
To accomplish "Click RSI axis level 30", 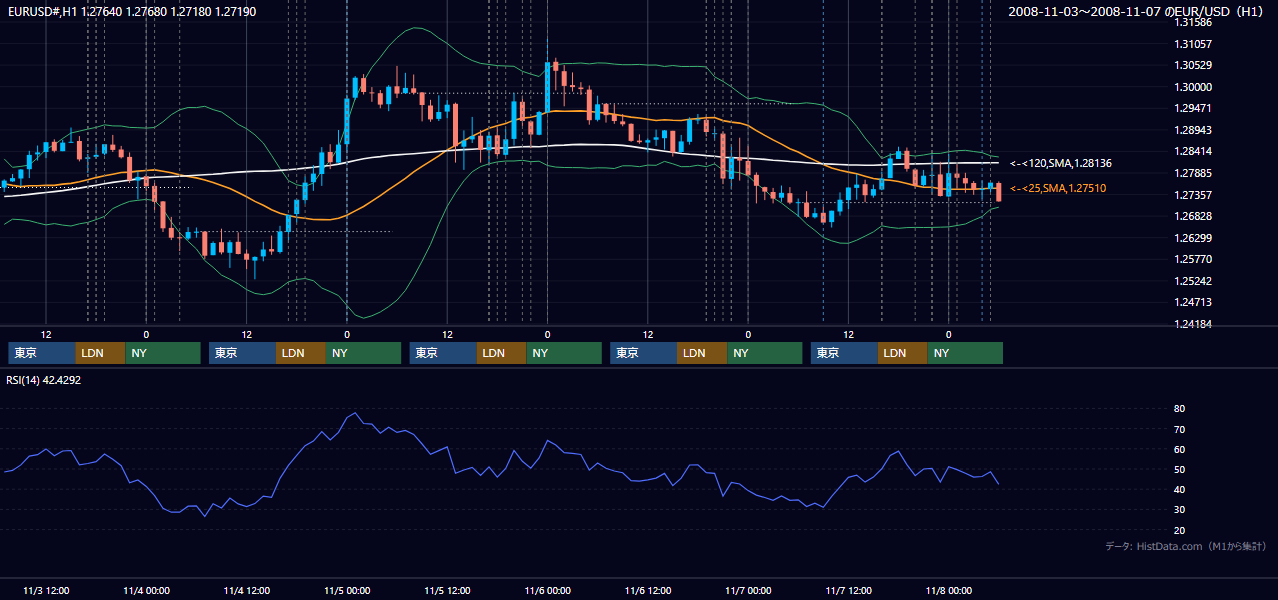I will coord(1180,510).
